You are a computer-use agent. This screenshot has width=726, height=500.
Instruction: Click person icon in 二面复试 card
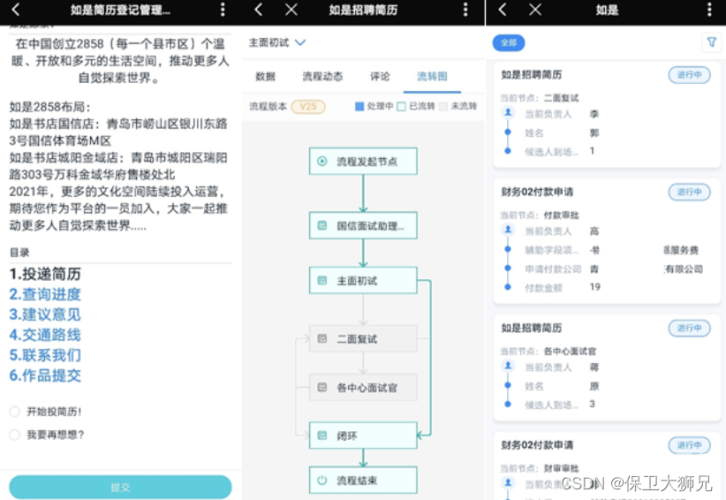pos(508,112)
